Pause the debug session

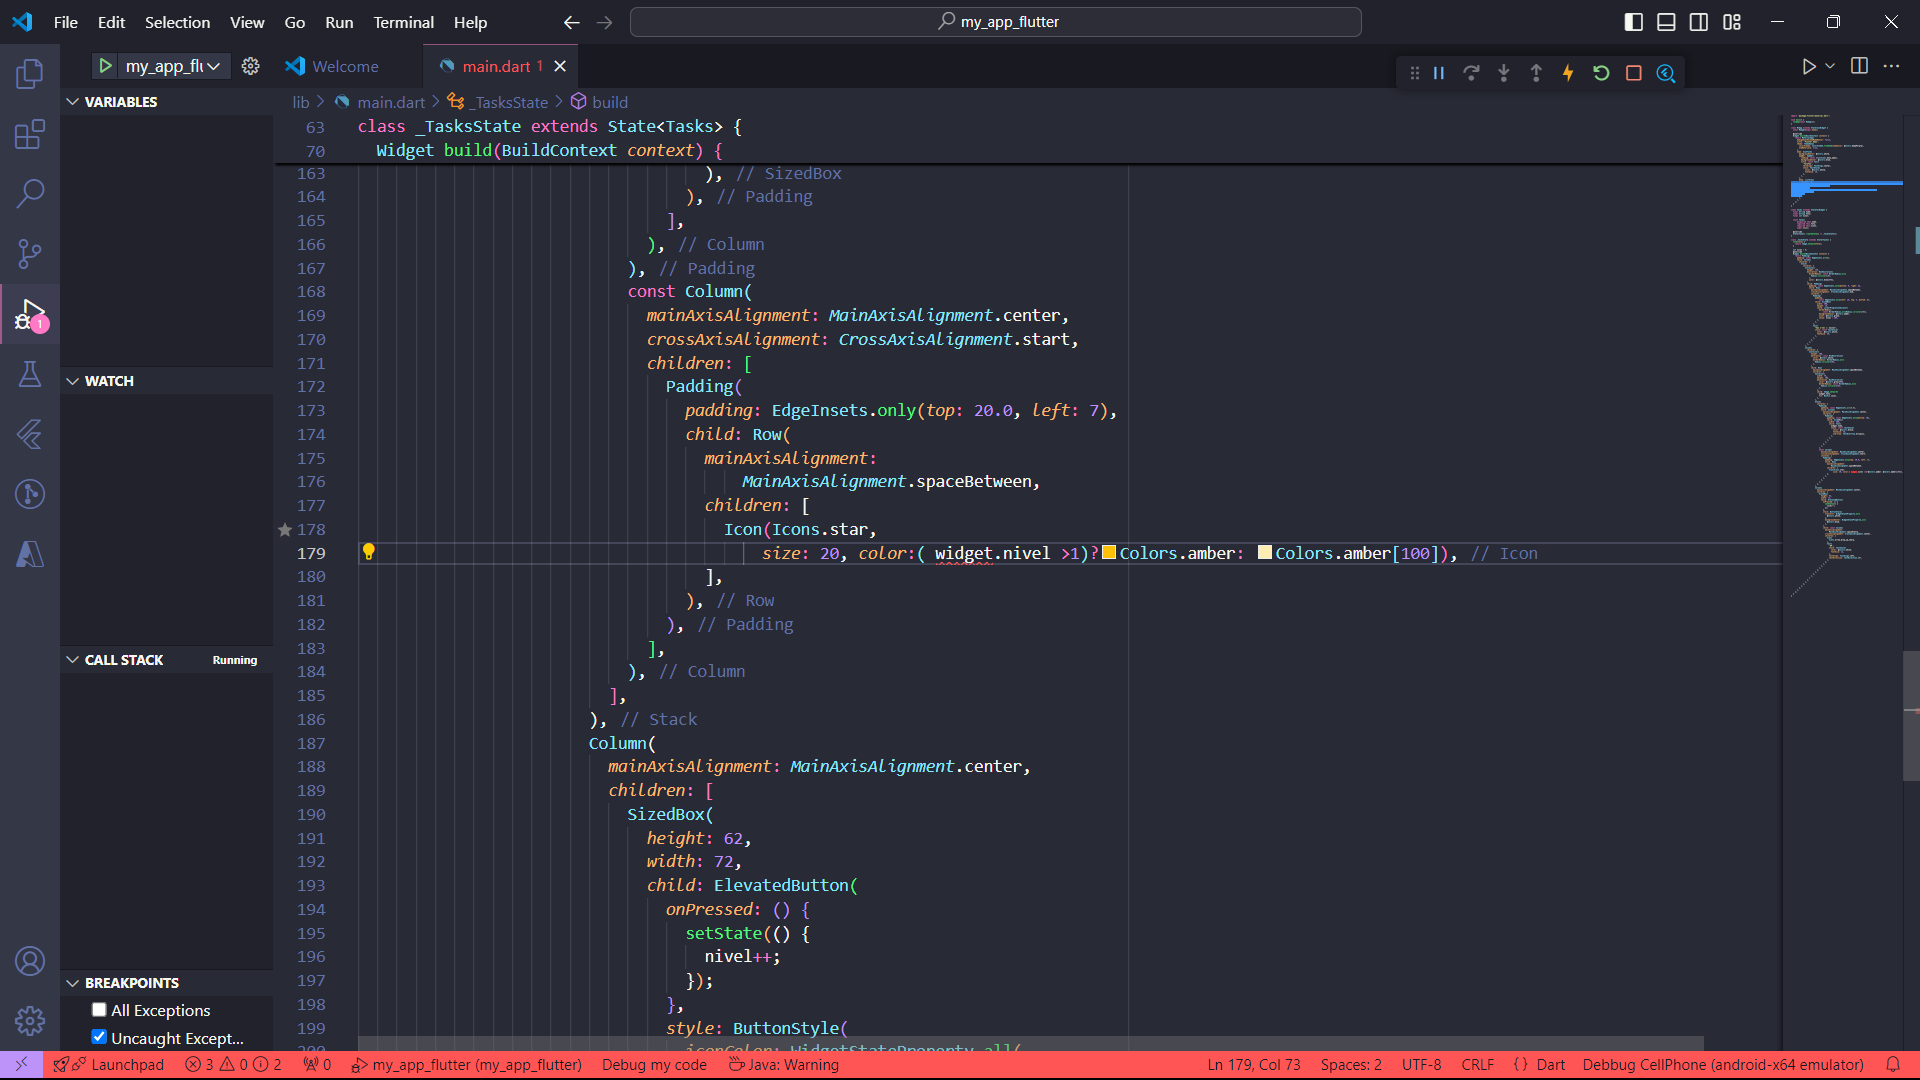tap(1439, 73)
